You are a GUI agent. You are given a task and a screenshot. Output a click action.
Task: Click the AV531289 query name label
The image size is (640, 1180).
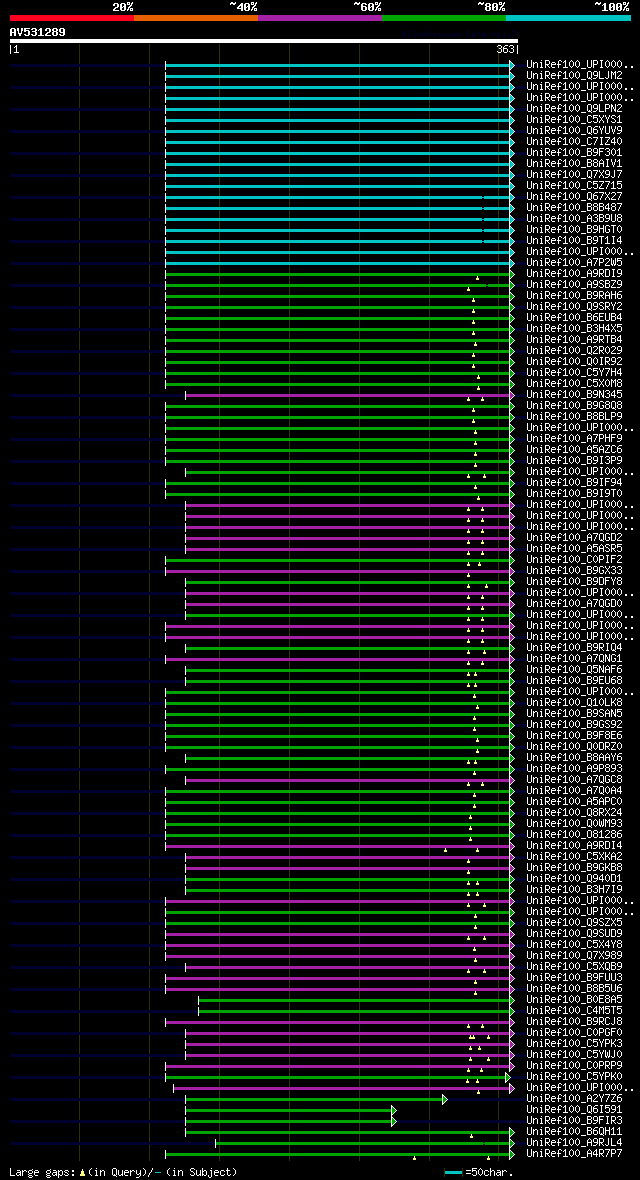[38, 32]
